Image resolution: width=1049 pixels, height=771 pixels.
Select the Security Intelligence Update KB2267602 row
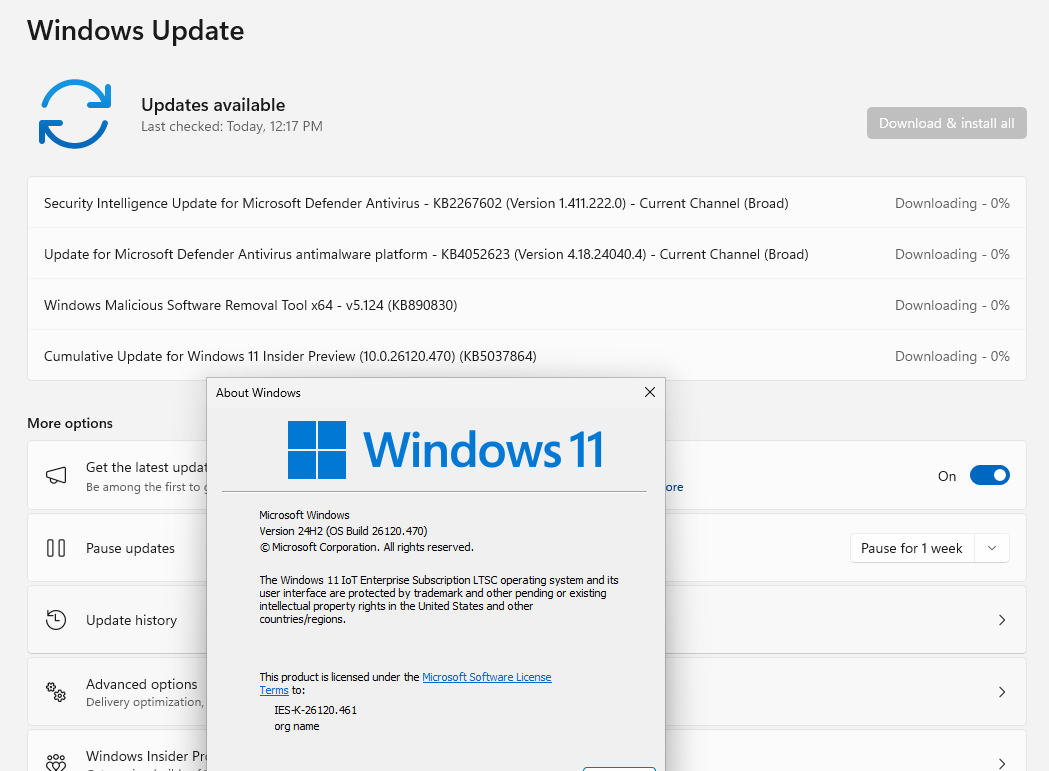pyautogui.click(x=527, y=203)
